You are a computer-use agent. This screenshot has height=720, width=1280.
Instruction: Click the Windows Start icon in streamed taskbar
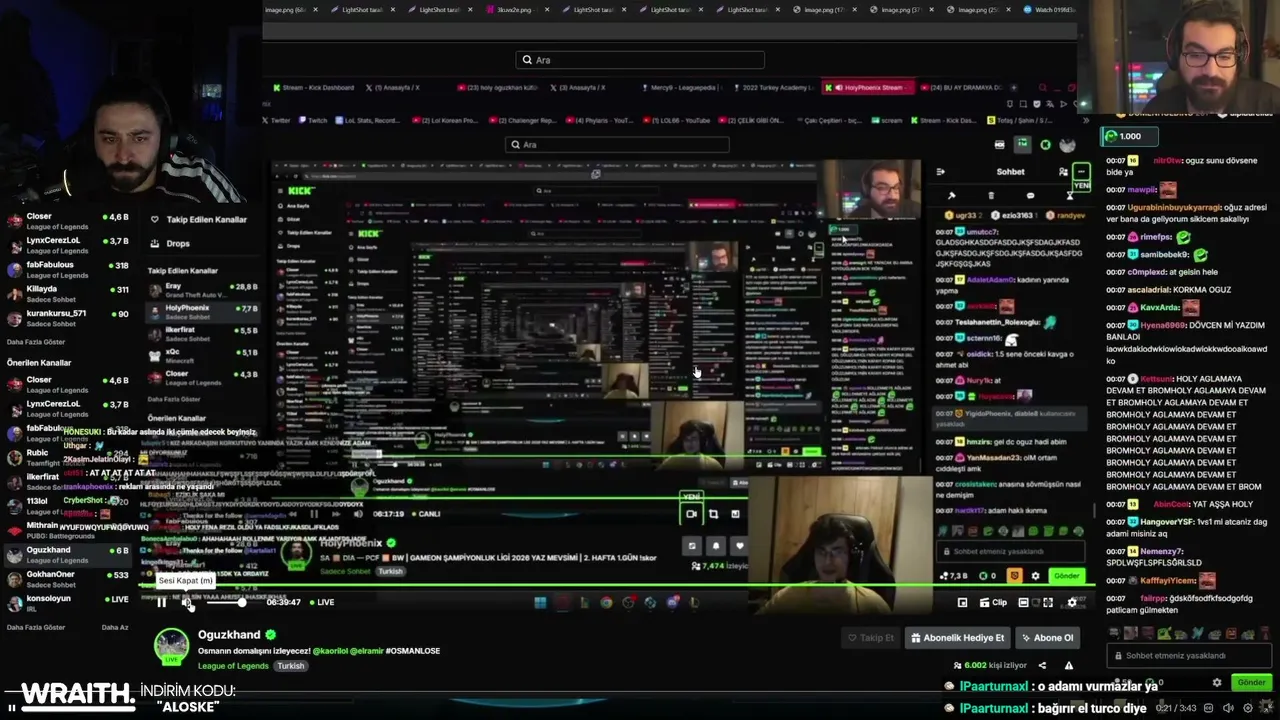pyautogui.click(x=540, y=602)
